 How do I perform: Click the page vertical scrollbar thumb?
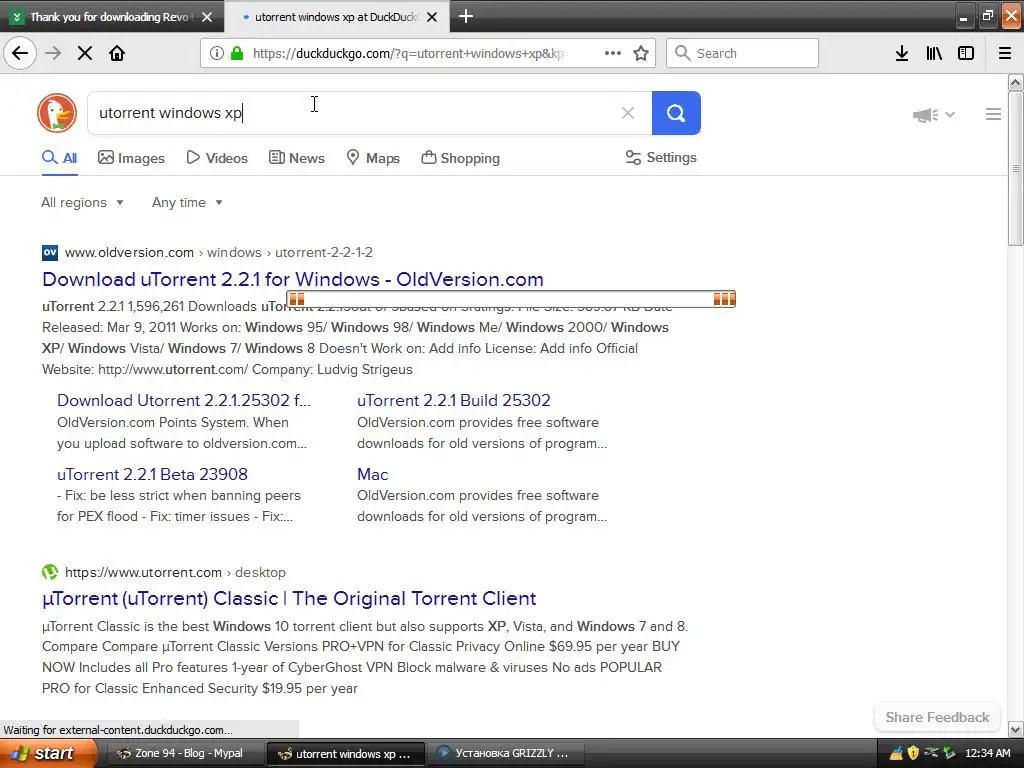(1015, 168)
